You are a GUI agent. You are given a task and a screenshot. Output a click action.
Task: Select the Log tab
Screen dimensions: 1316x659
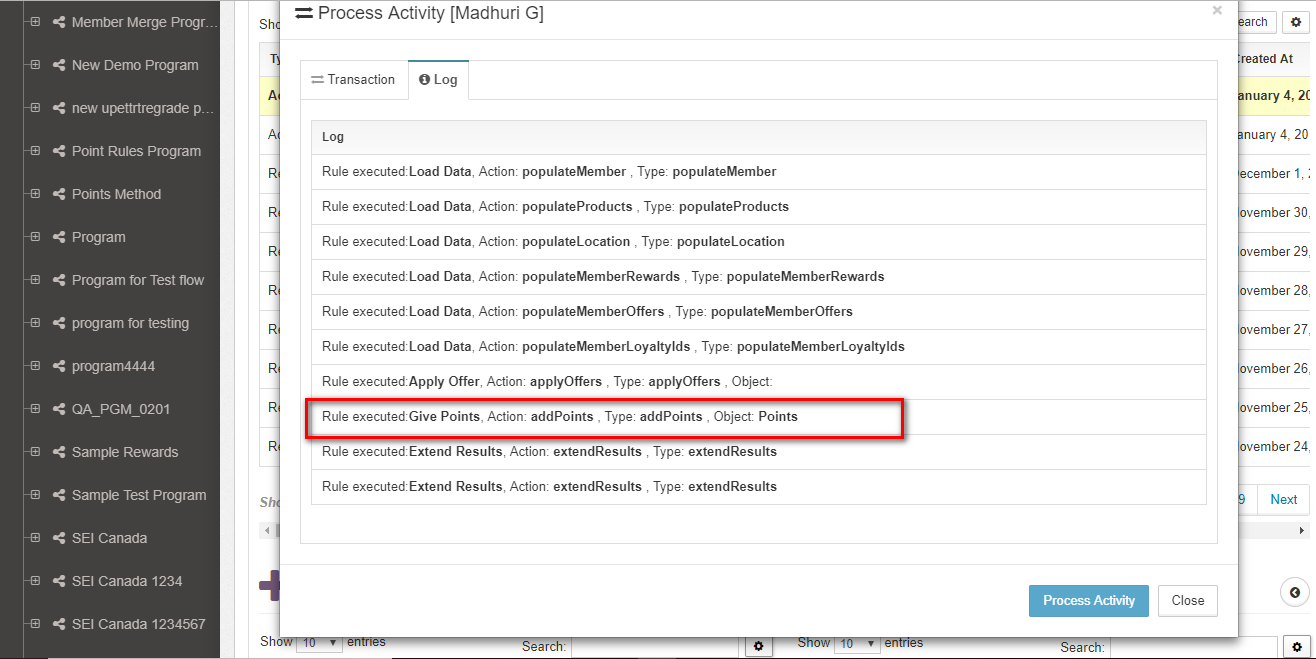pos(438,80)
